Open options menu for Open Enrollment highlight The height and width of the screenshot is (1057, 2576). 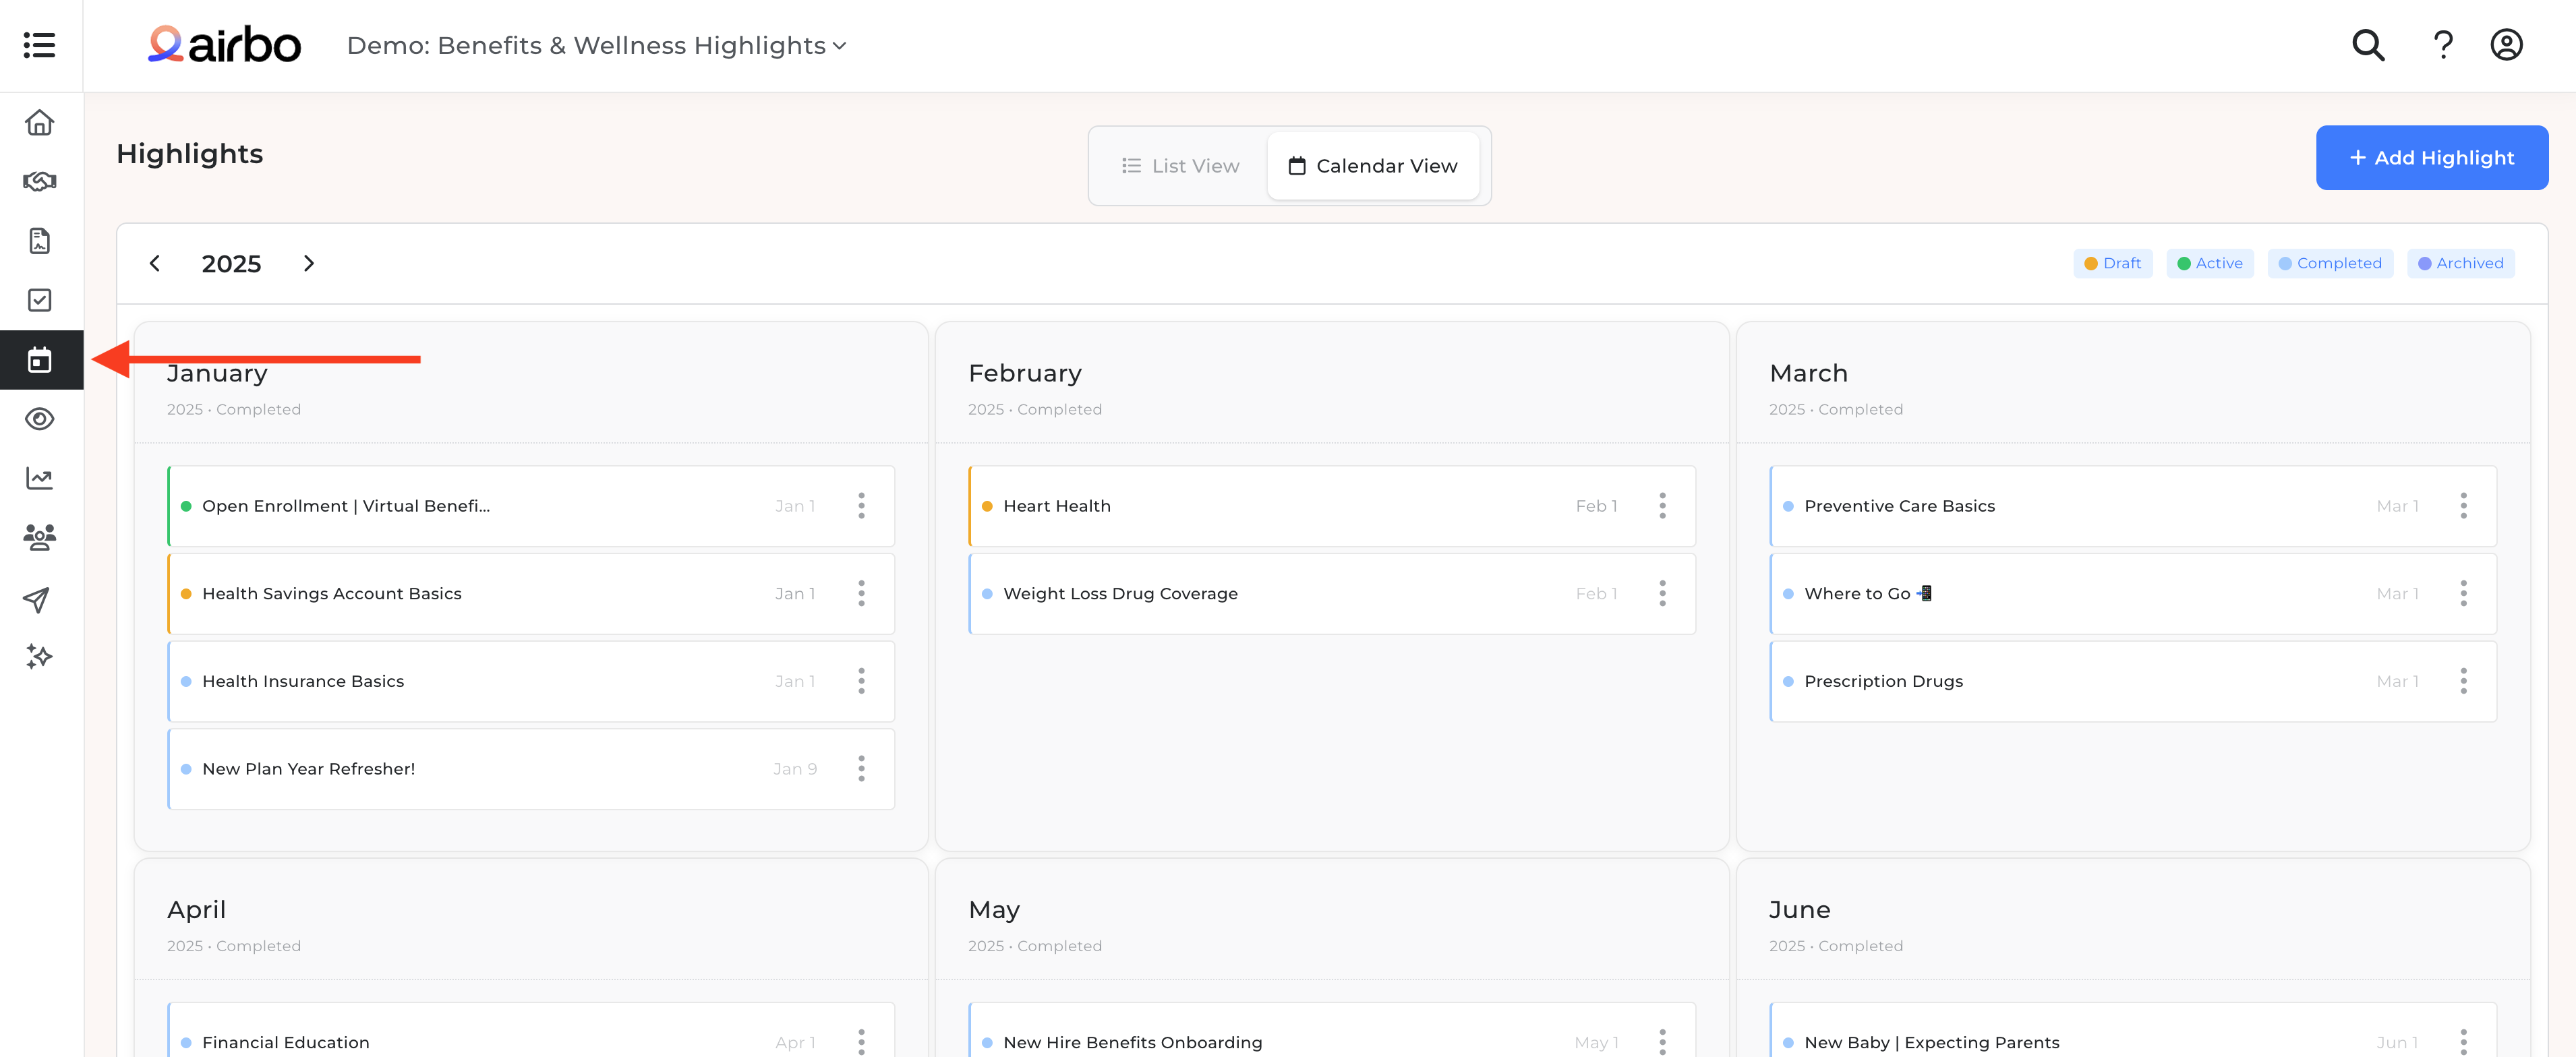(x=861, y=506)
